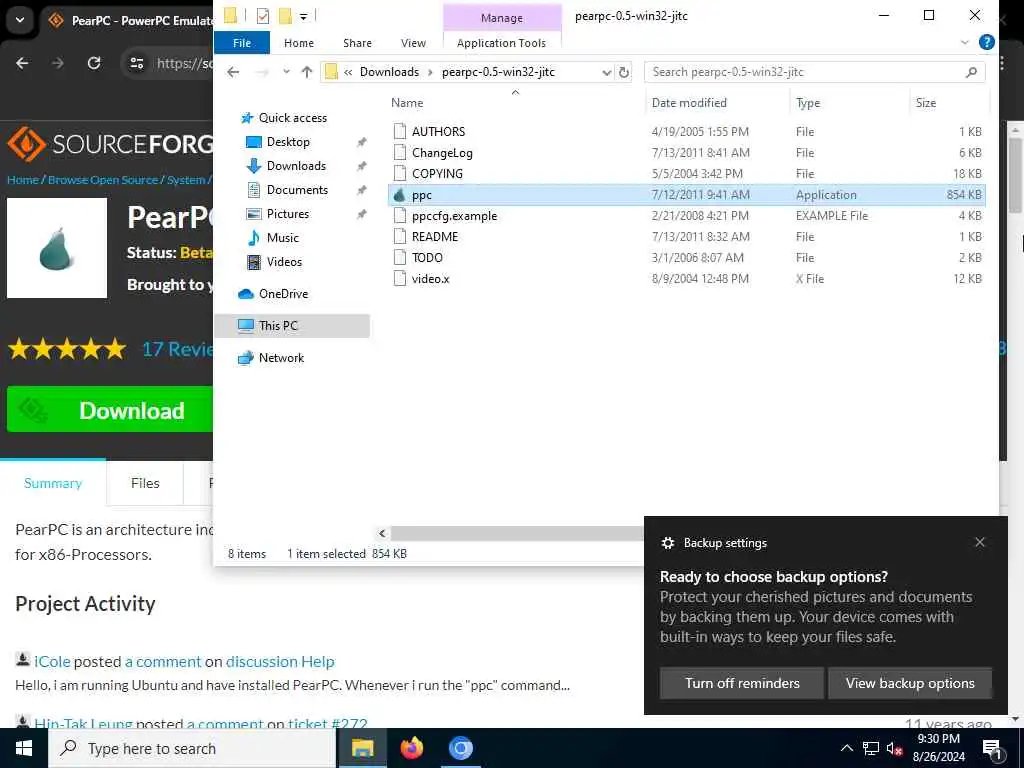
Task: Select the Summary tab on SourceForge
Action: (x=53, y=483)
